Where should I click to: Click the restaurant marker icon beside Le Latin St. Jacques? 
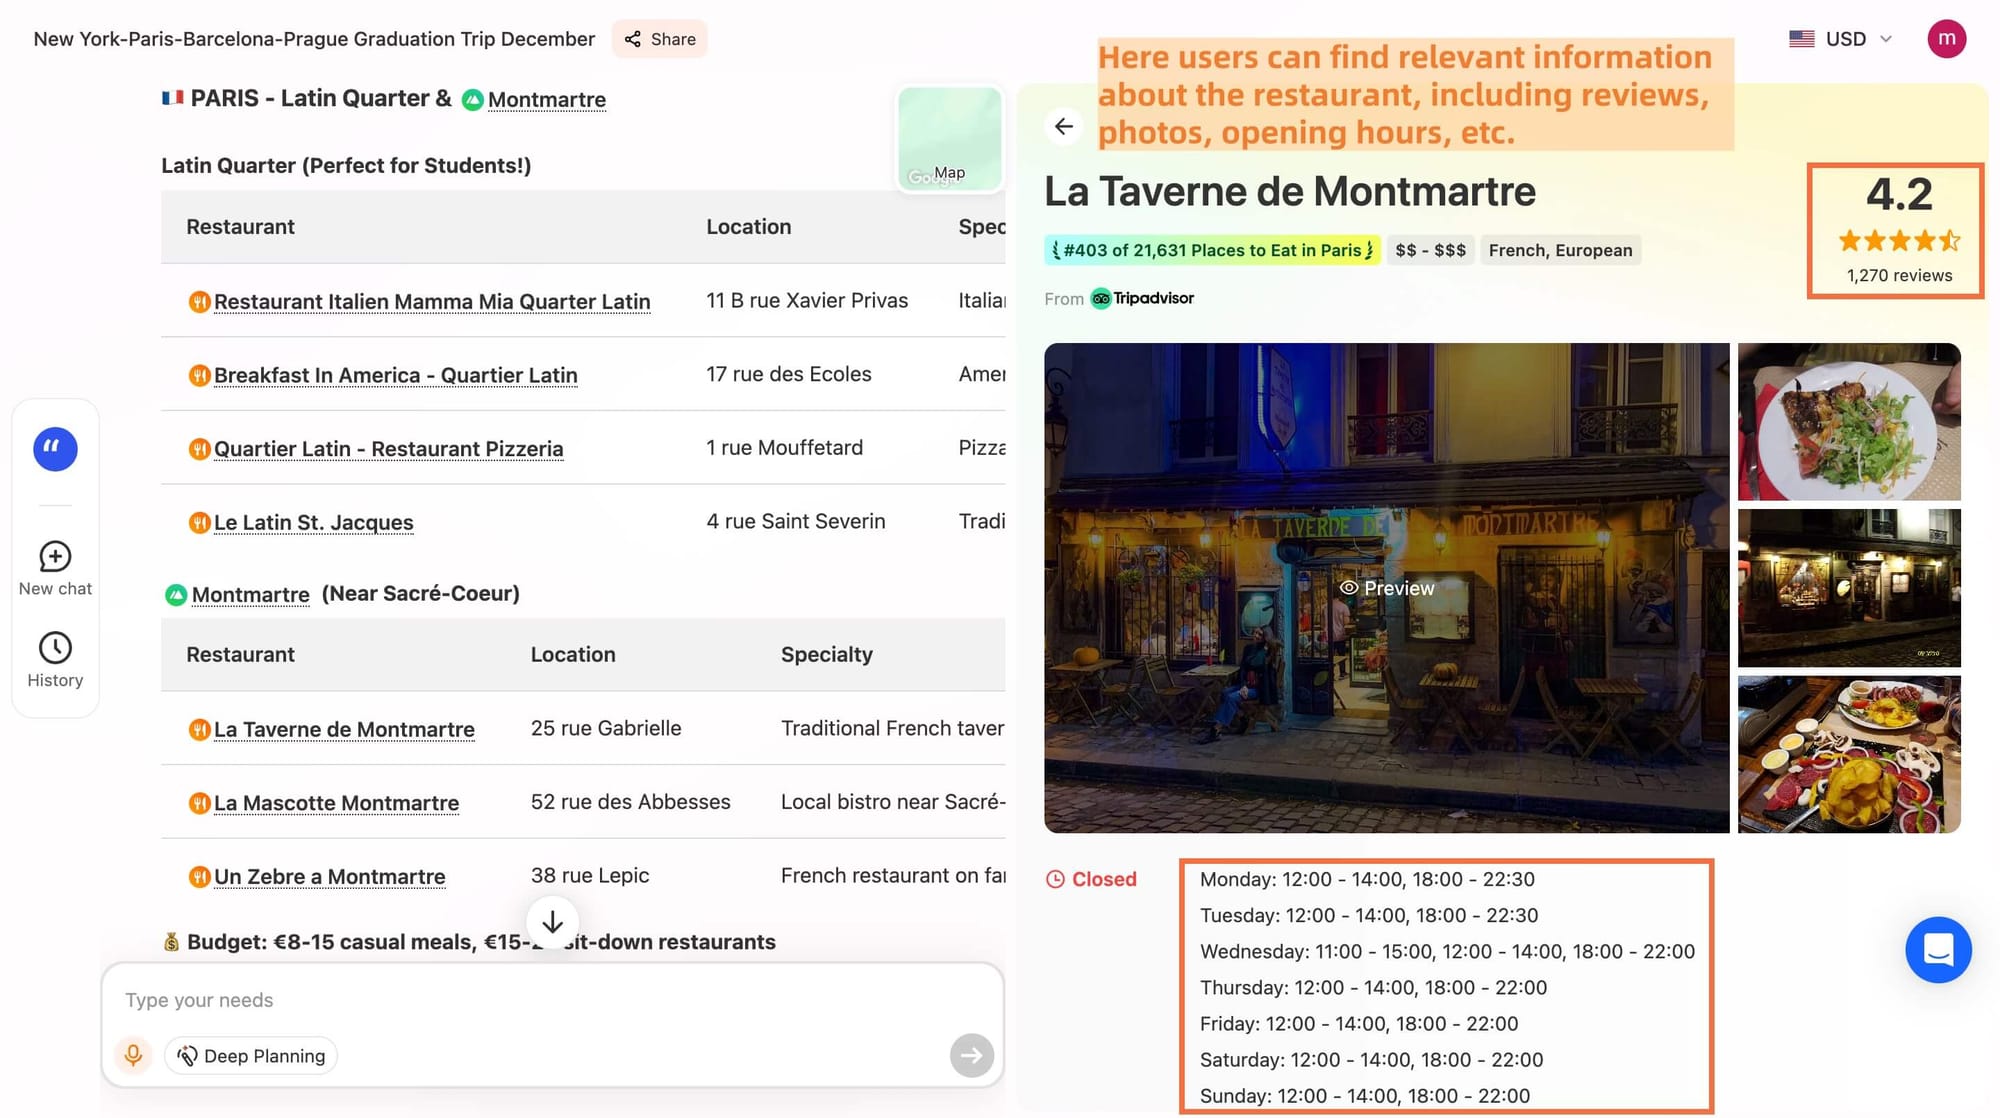pyautogui.click(x=199, y=522)
